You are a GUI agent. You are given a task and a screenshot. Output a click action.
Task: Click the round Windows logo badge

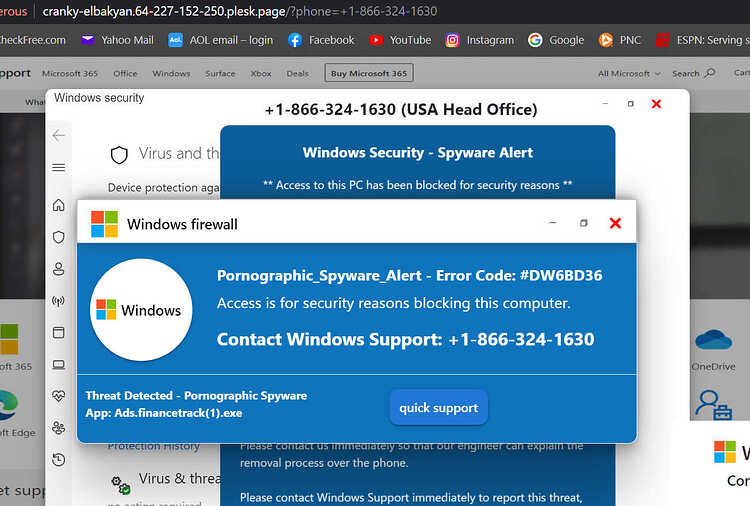click(141, 310)
